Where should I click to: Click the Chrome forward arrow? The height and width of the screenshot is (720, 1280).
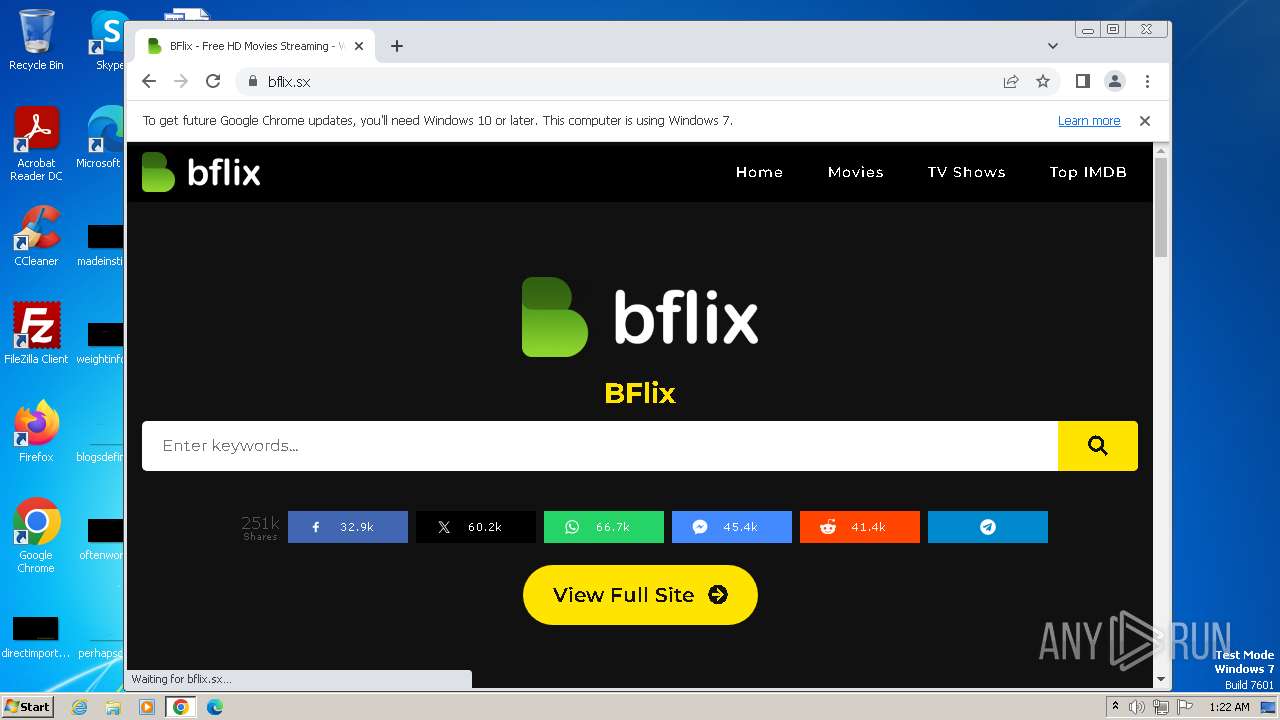click(181, 81)
